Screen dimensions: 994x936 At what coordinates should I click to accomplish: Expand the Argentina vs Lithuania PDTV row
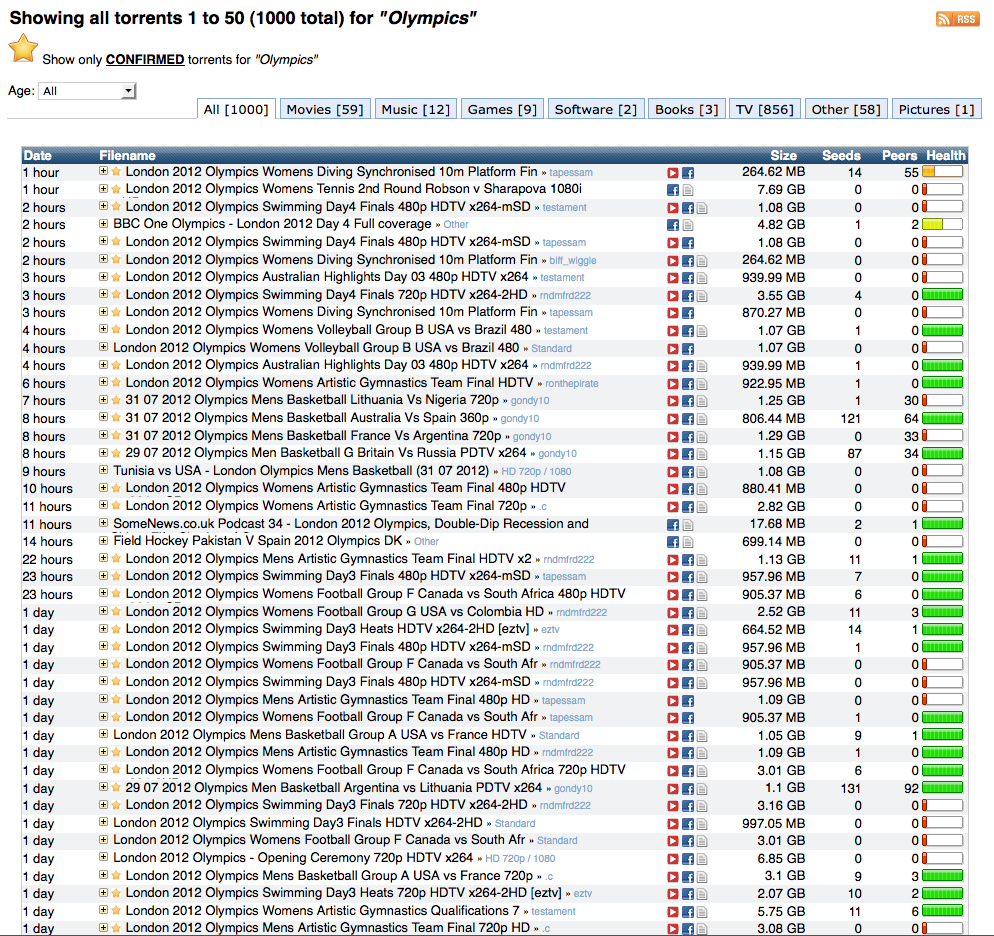[x=103, y=787]
